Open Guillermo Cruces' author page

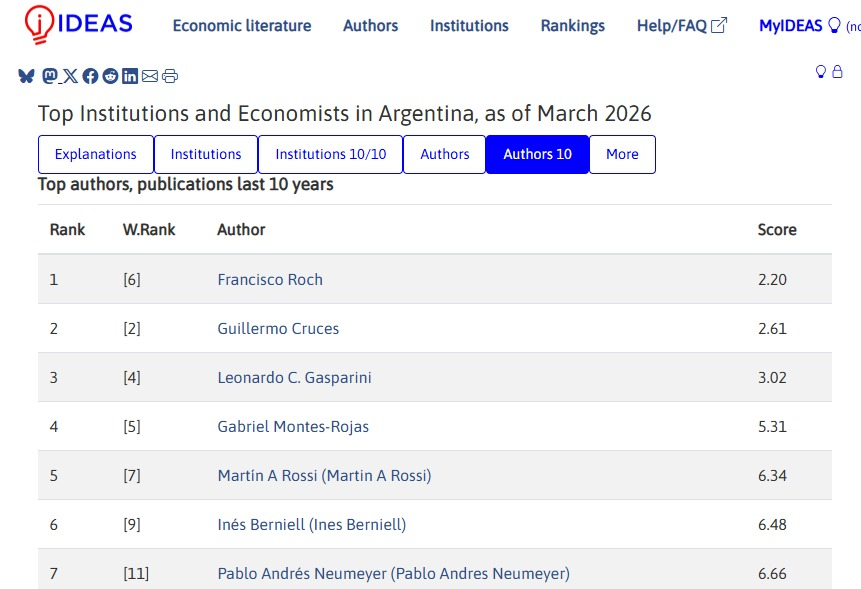coord(278,328)
